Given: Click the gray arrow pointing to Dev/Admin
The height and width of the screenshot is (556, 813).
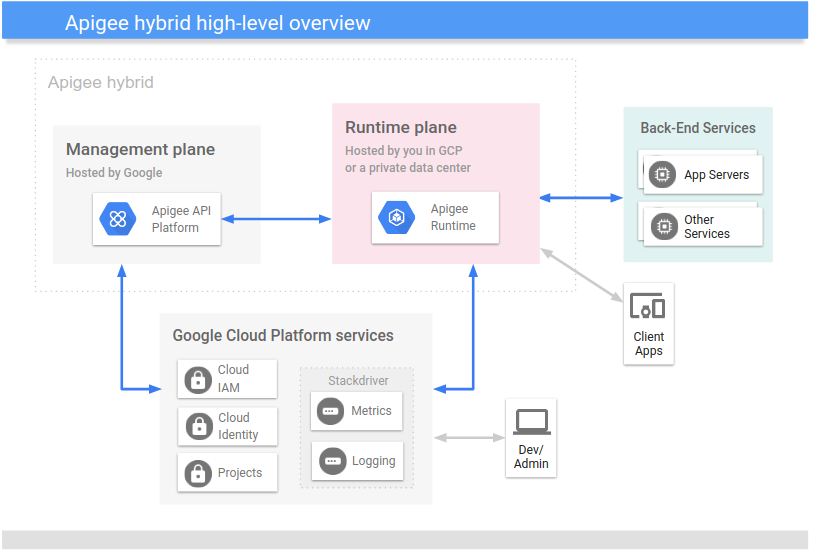Looking at the screenshot, I should pos(469,437).
